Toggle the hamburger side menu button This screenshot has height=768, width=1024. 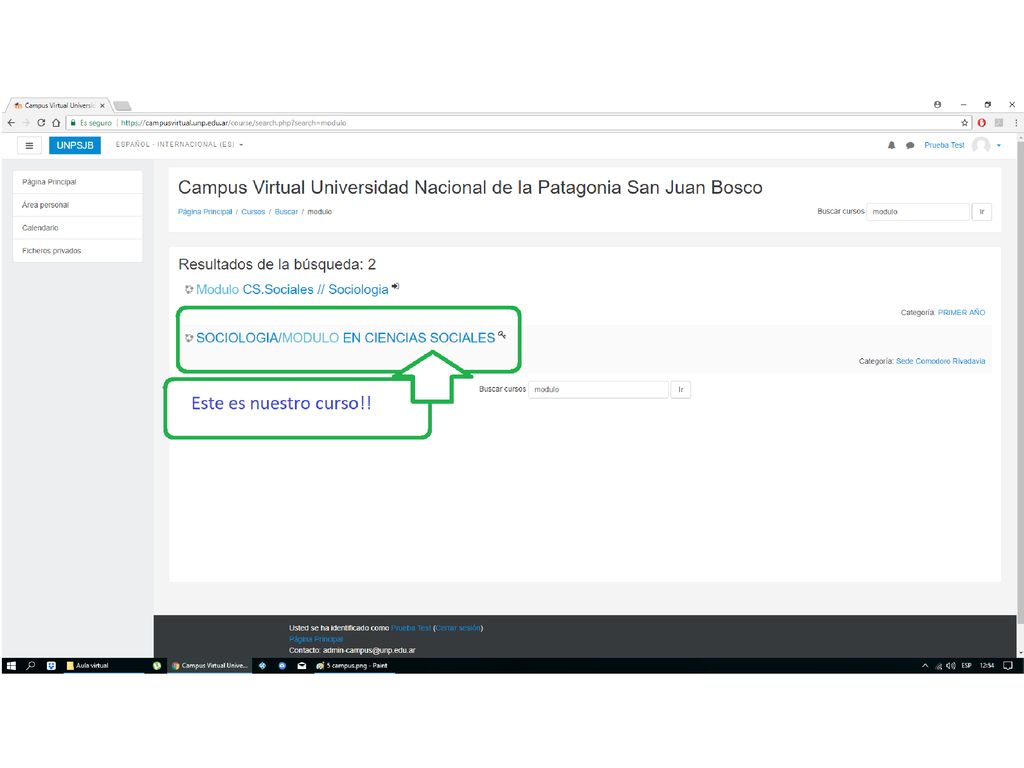(29, 146)
